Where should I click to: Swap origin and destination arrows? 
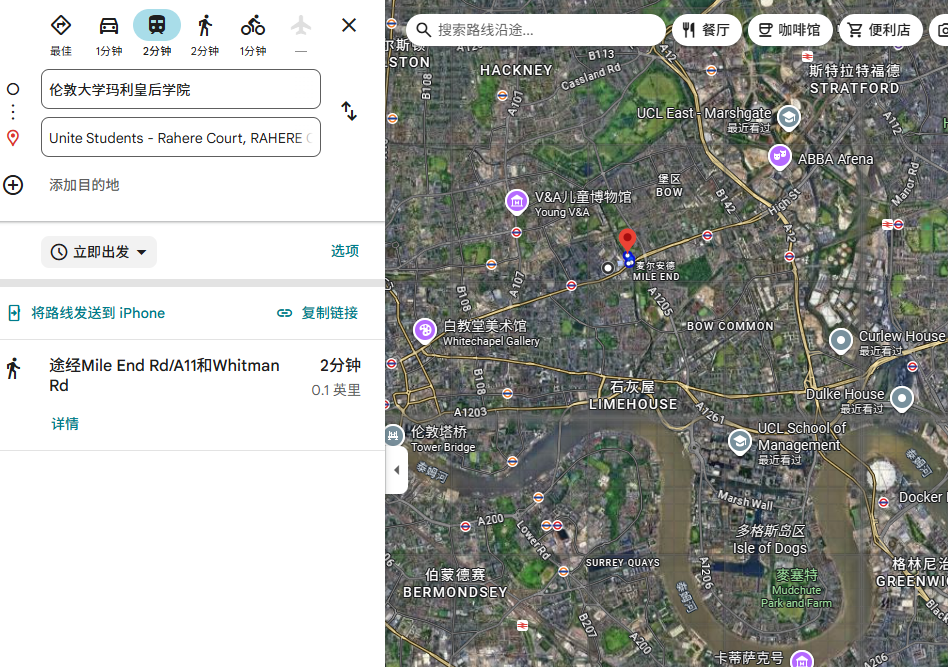click(349, 112)
